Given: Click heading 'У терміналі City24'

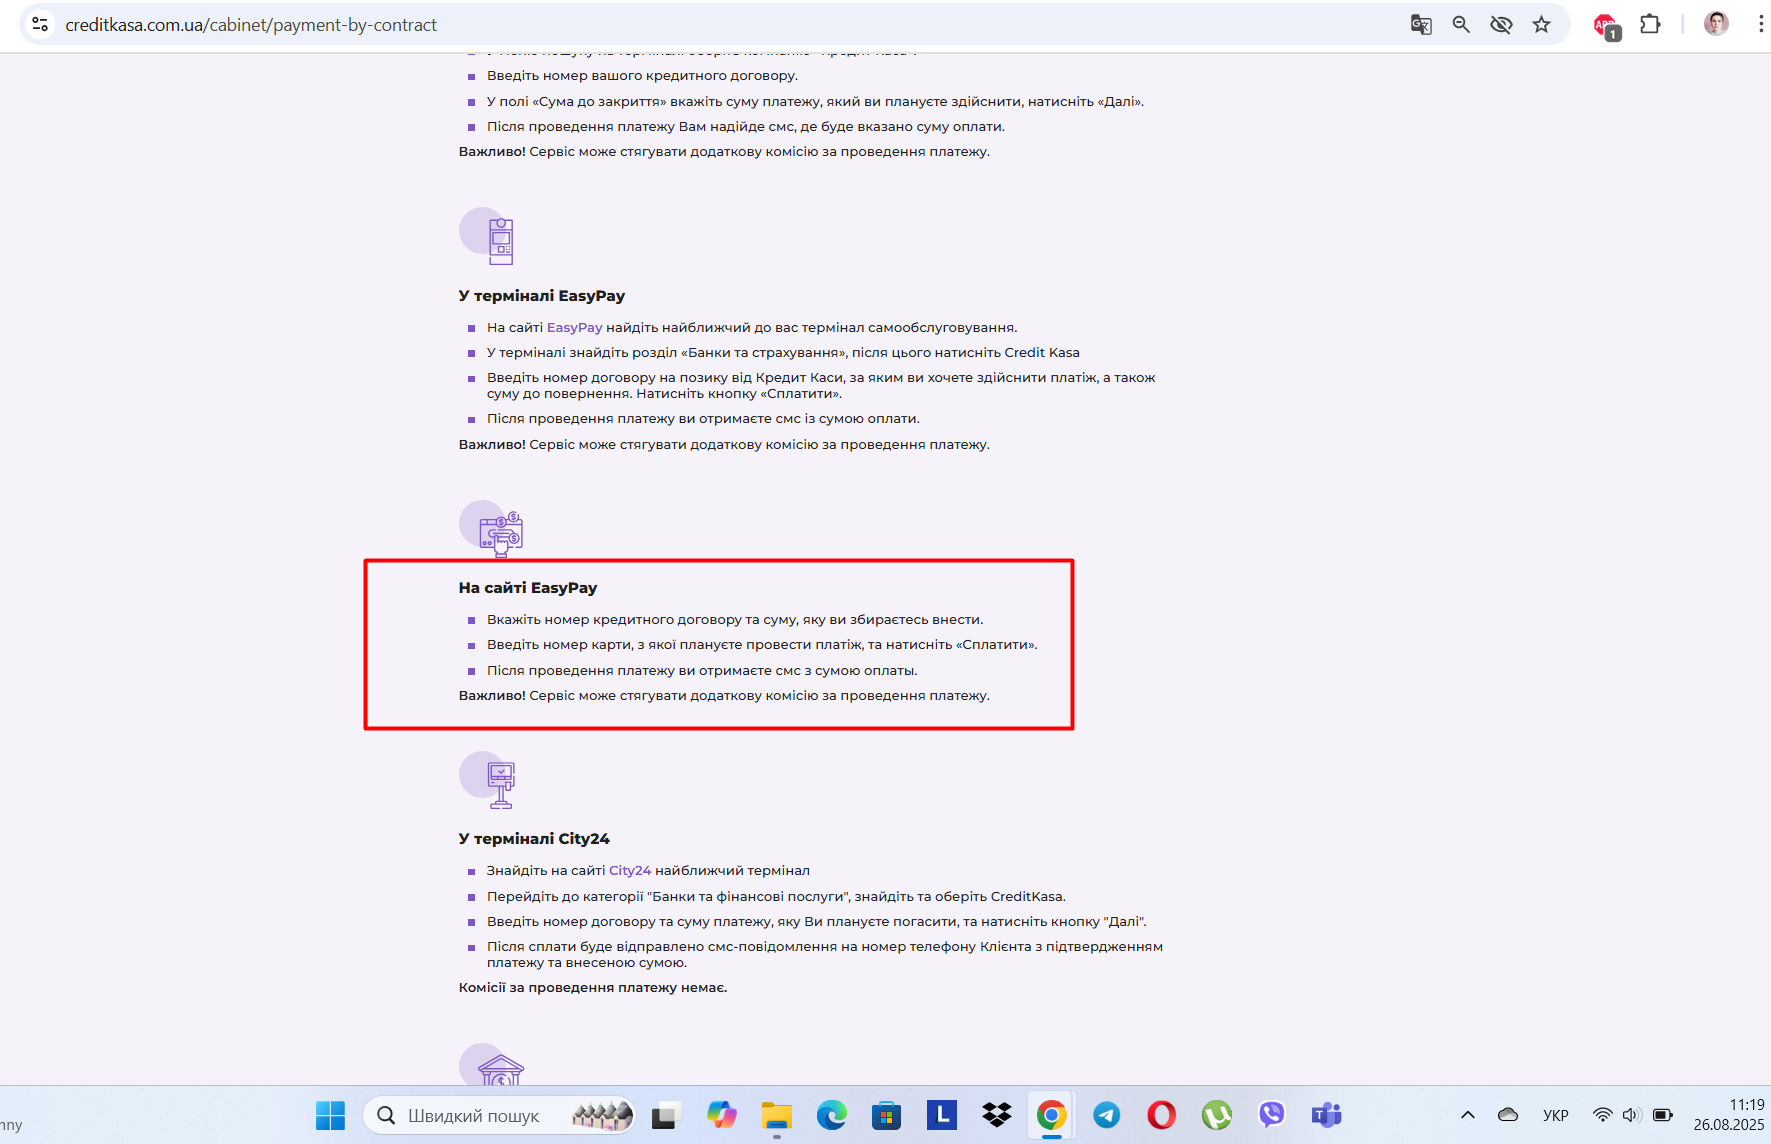Looking at the screenshot, I should tap(534, 838).
